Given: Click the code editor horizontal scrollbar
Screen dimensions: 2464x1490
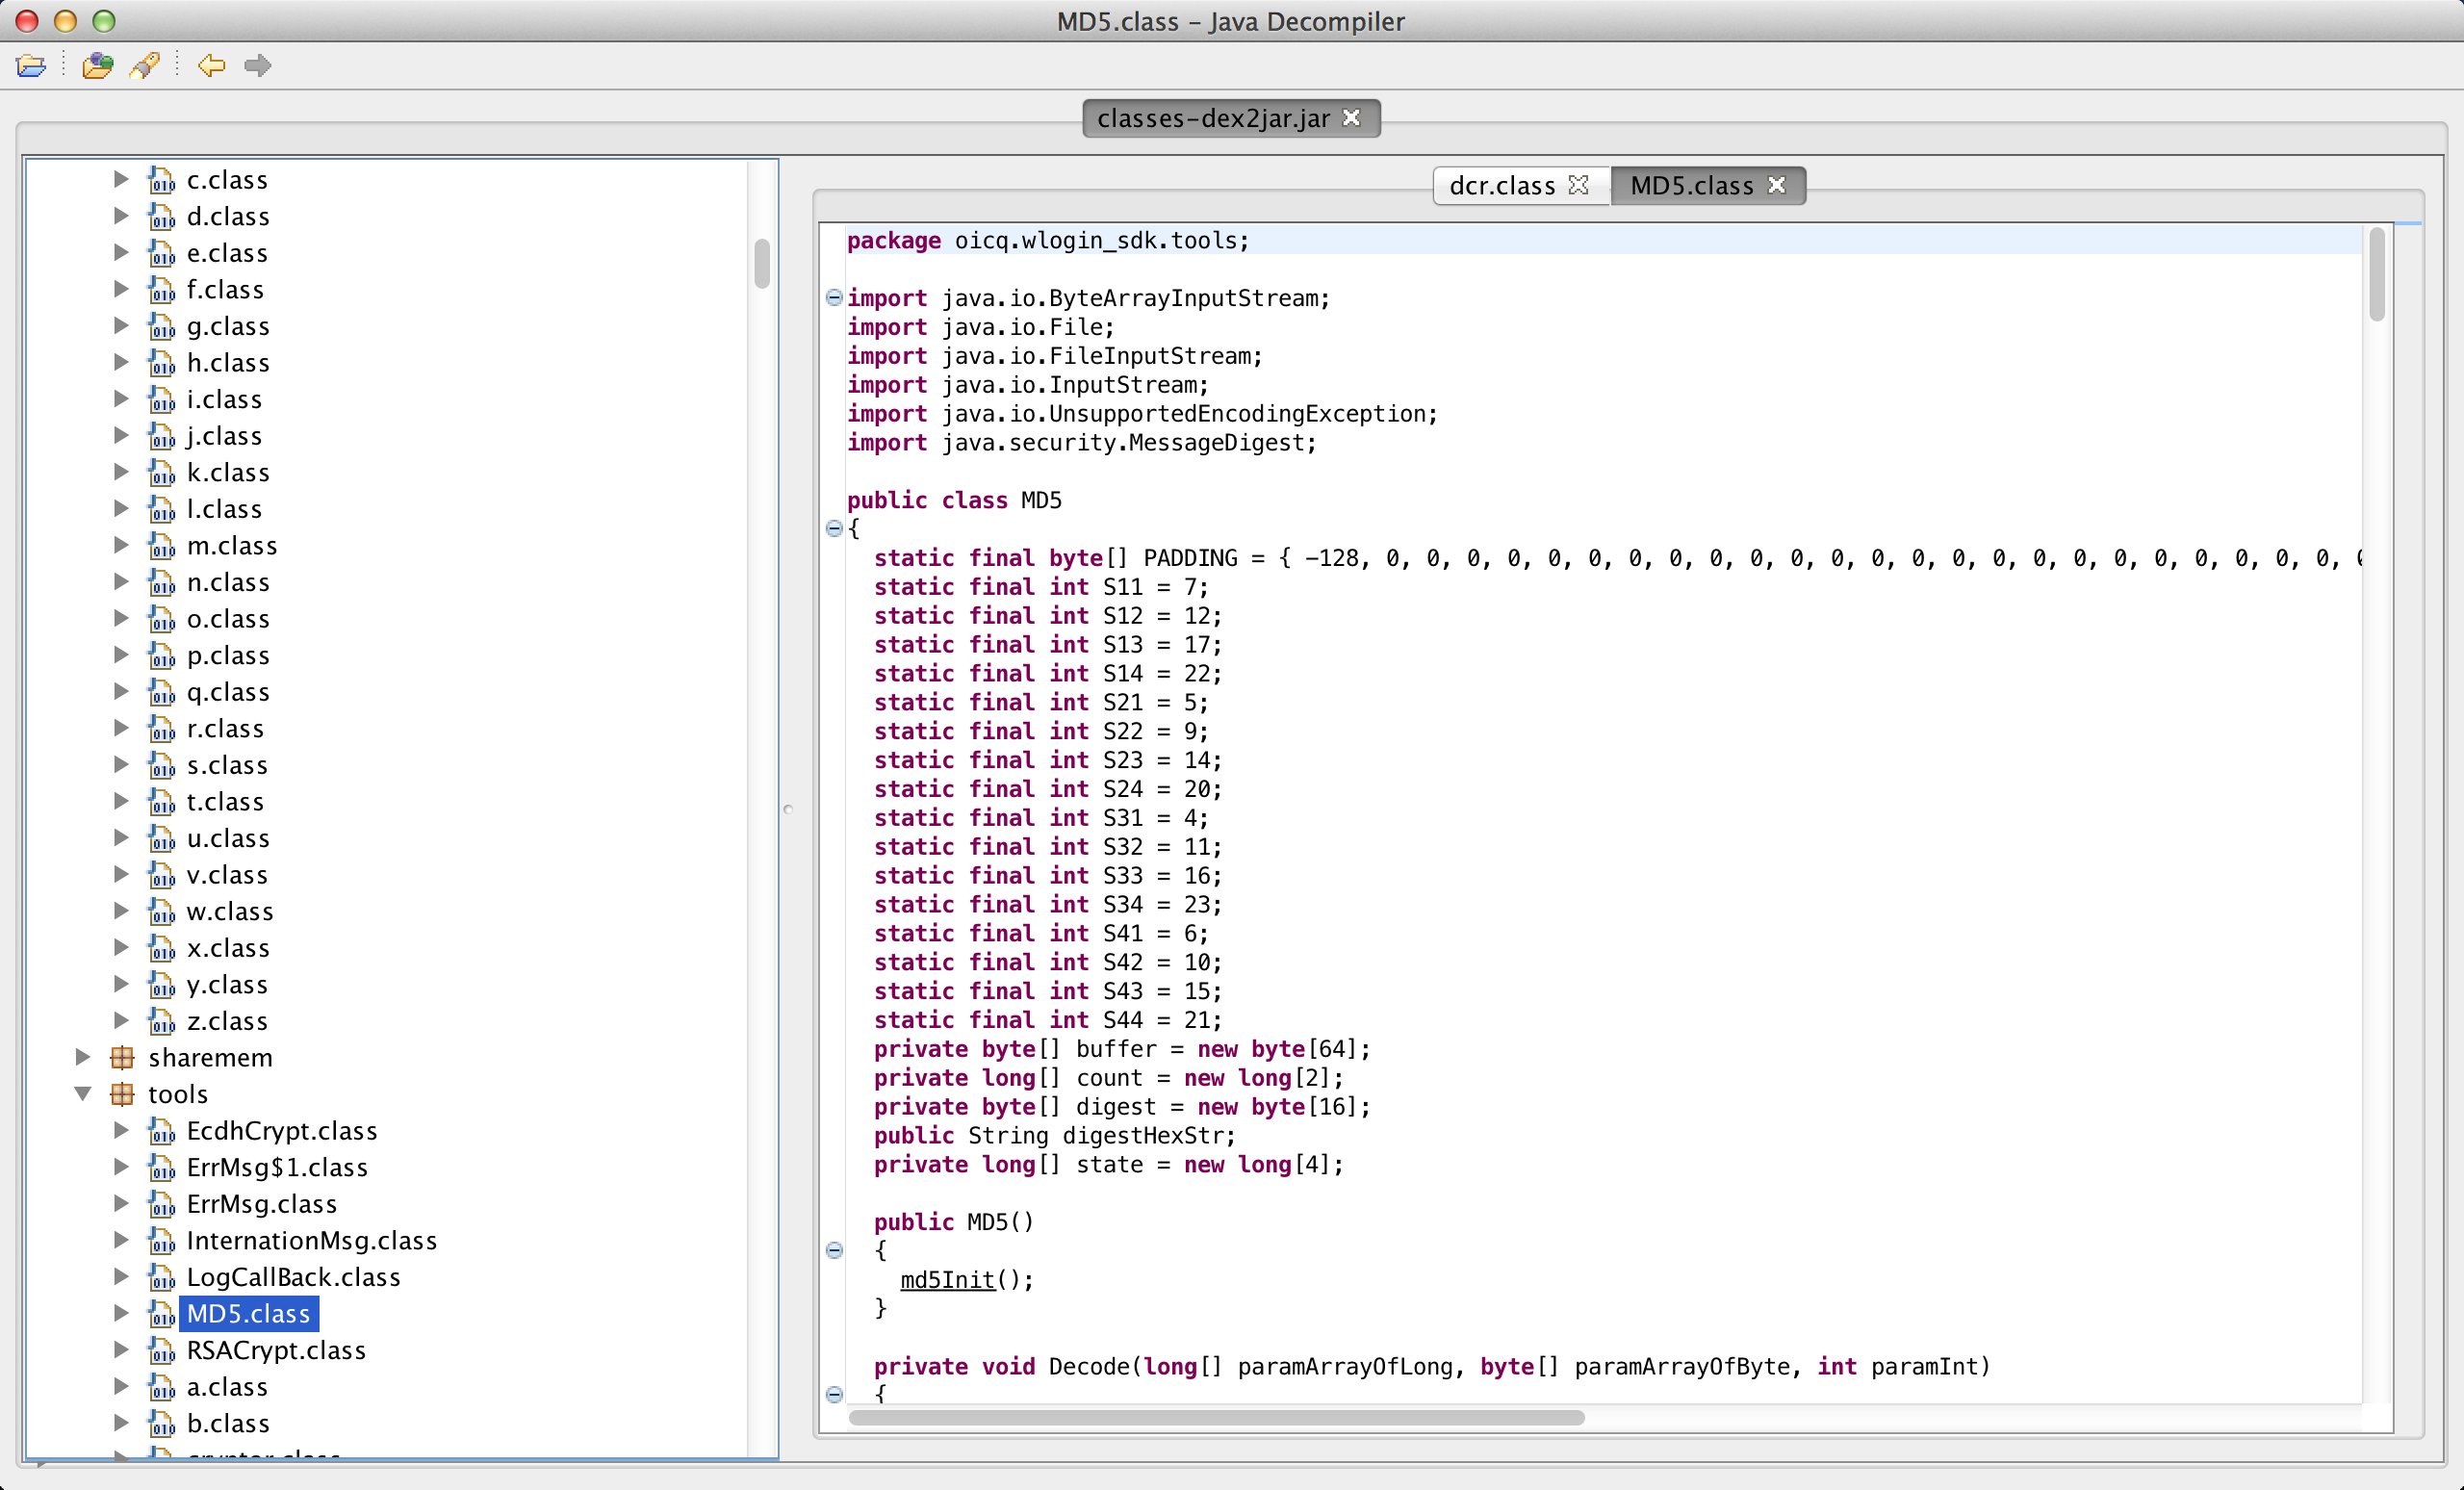Looking at the screenshot, I should tap(1215, 1417).
